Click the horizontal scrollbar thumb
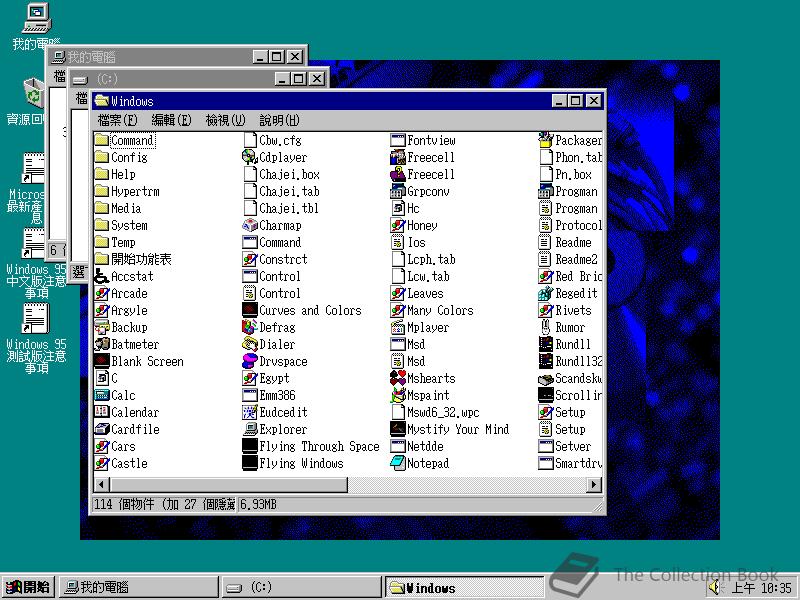 point(229,484)
